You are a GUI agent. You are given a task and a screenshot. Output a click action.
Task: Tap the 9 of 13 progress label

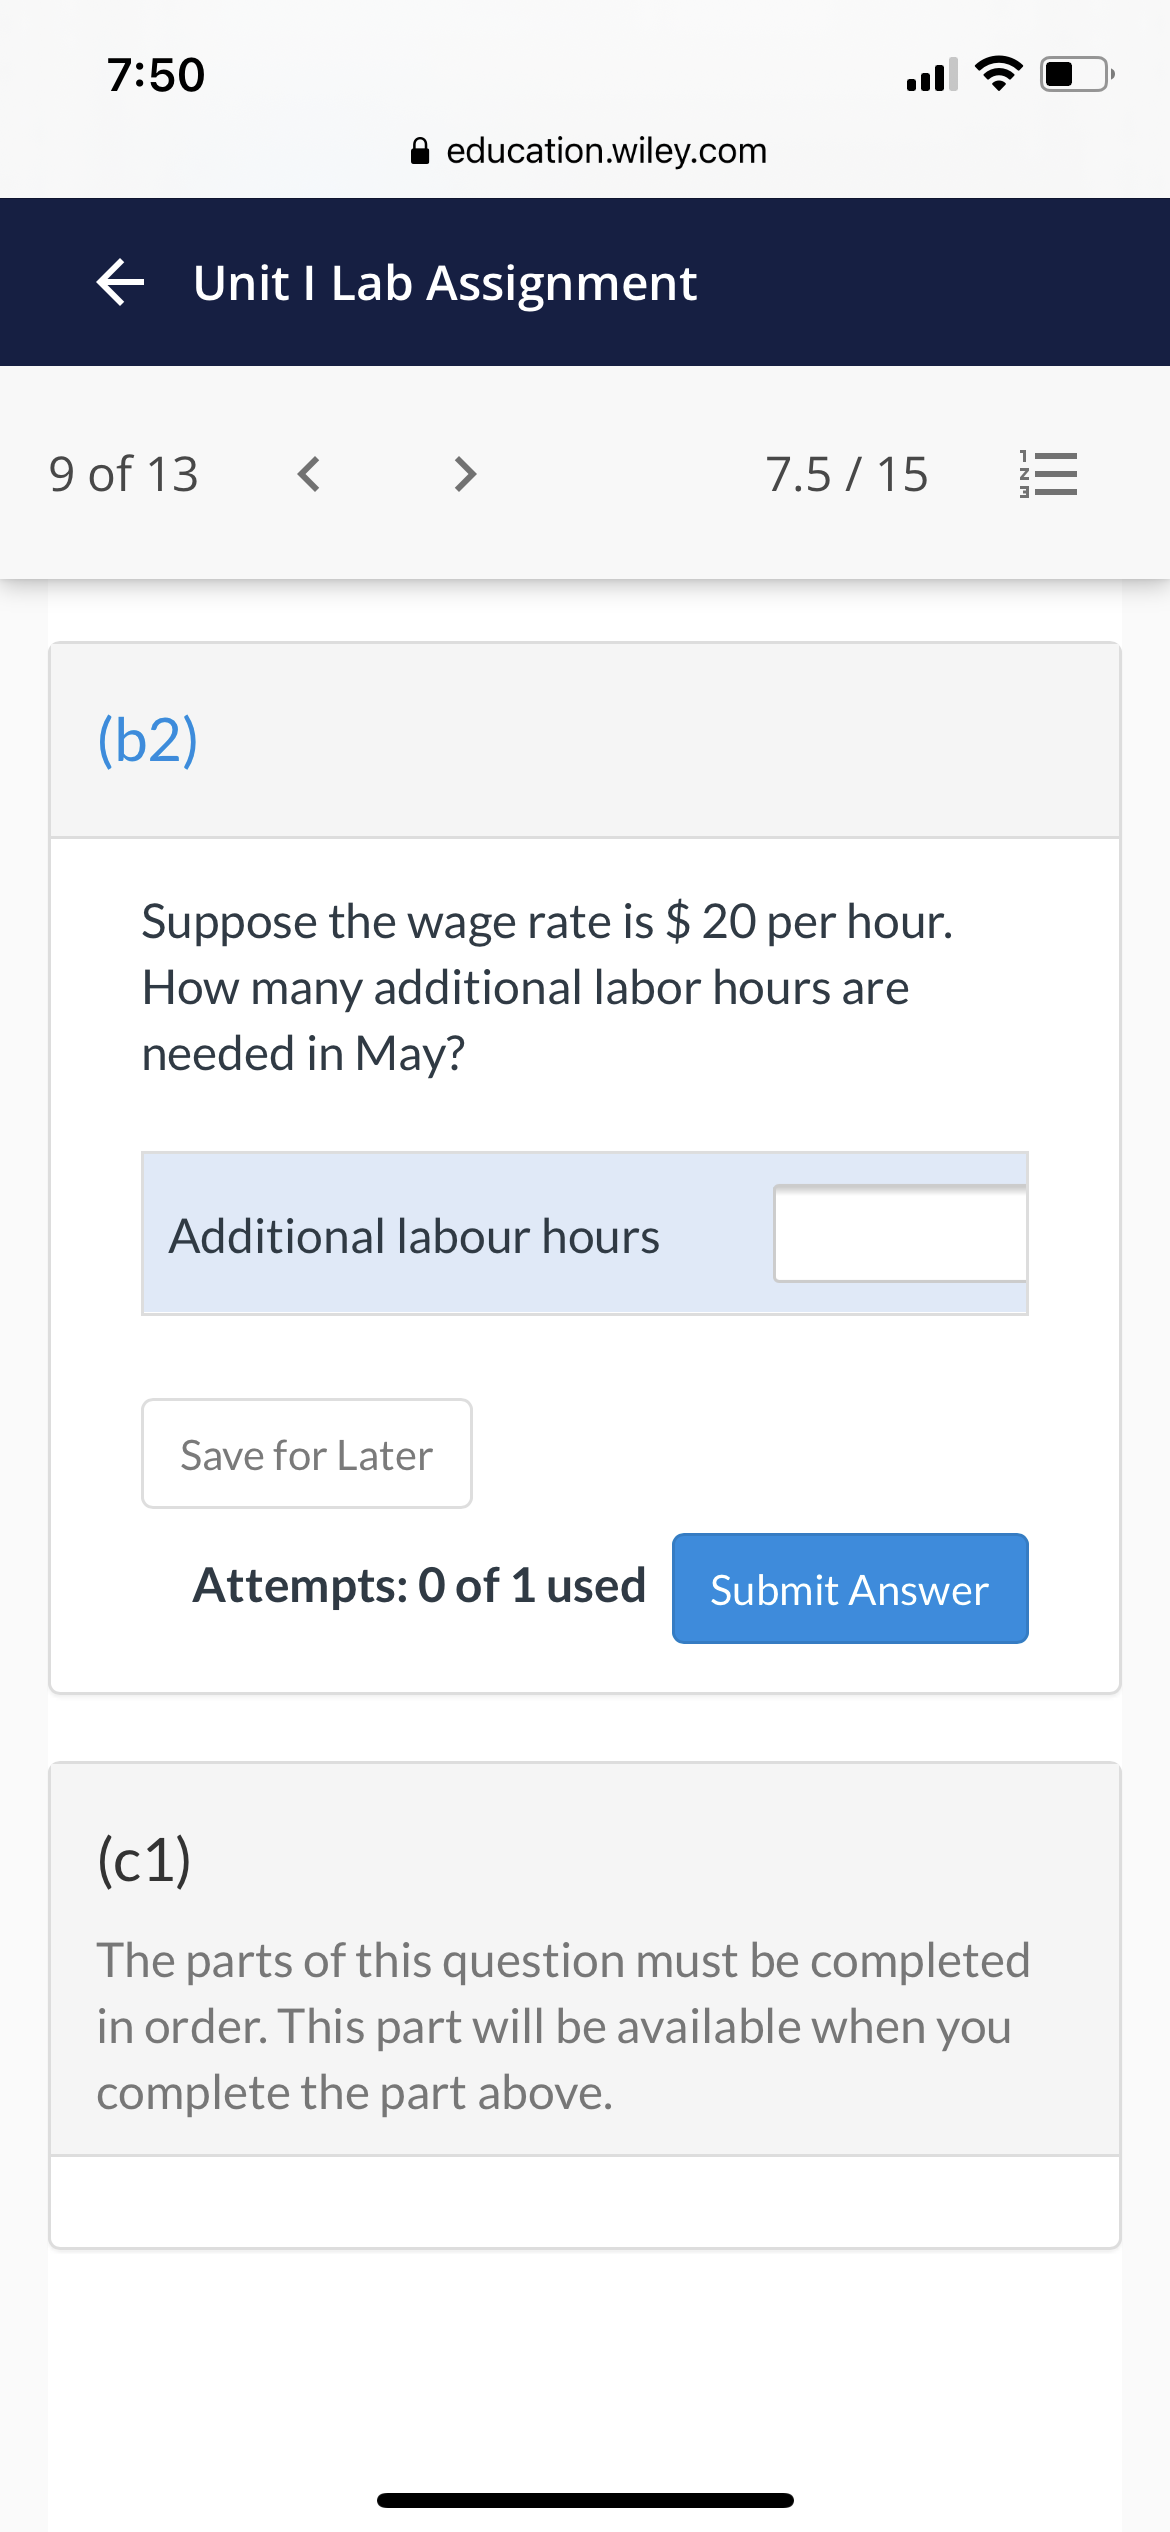pos(123,474)
